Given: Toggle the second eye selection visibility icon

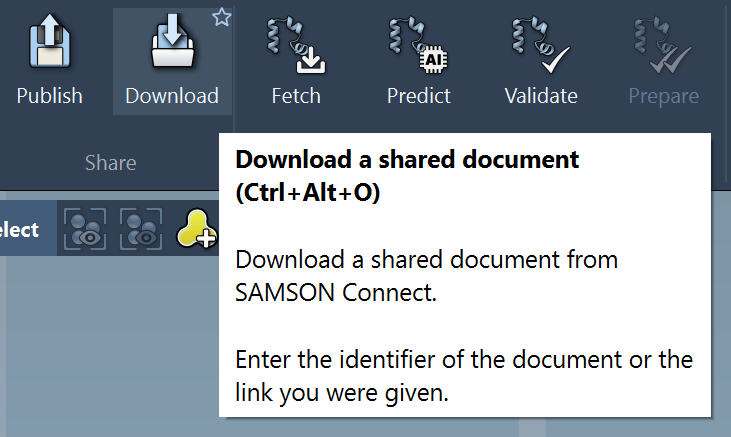Looking at the screenshot, I should [x=141, y=229].
